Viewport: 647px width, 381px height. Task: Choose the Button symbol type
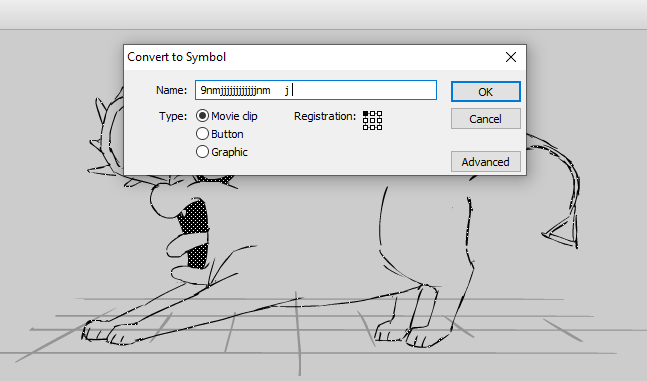tap(202, 134)
